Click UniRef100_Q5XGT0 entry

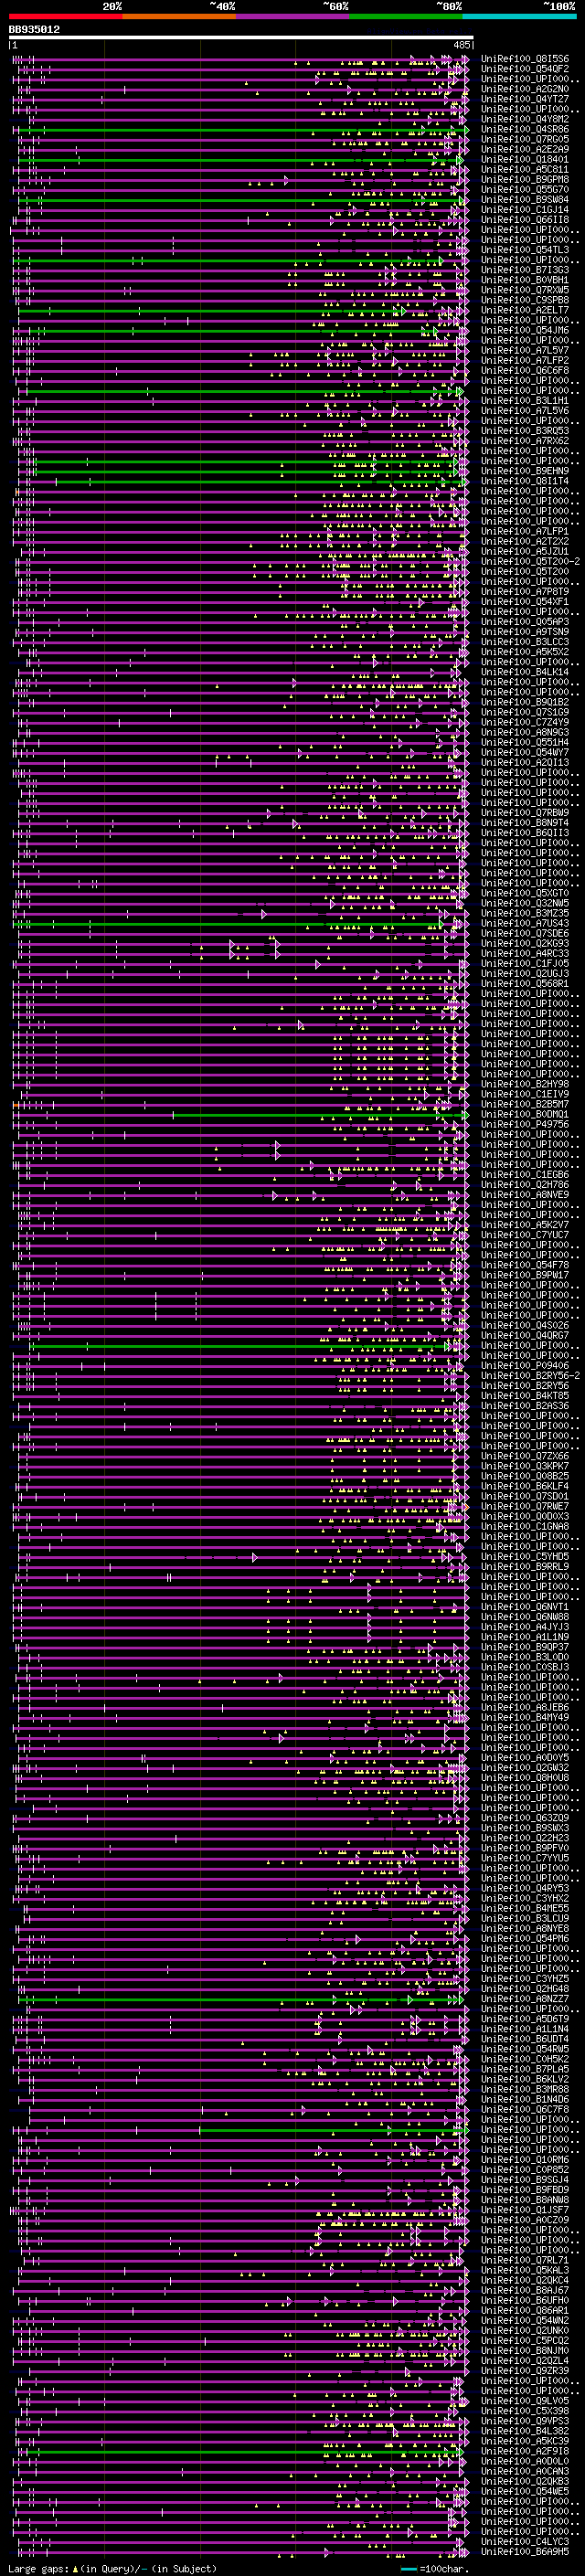point(525,893)
